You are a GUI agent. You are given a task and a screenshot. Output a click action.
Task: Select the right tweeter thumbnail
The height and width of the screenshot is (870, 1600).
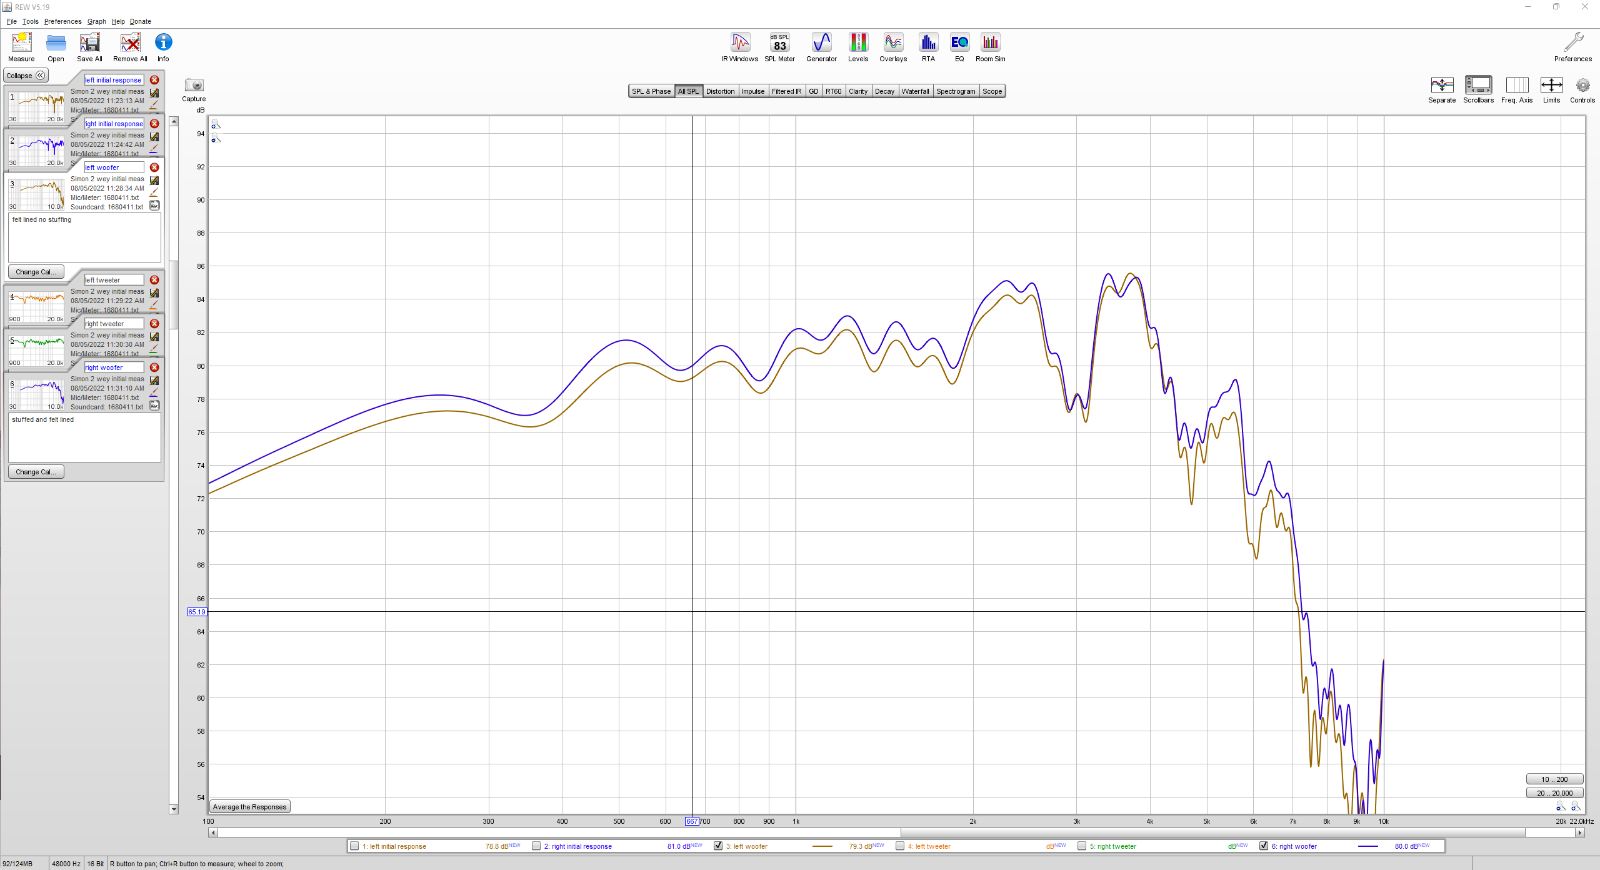(x=37, y=351)
